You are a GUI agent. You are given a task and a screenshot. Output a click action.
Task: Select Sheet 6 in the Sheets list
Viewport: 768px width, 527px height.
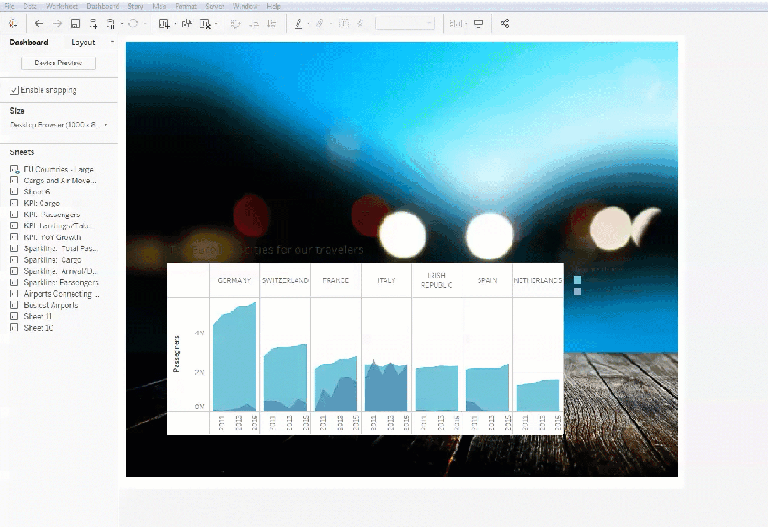(x=30, y=192)
